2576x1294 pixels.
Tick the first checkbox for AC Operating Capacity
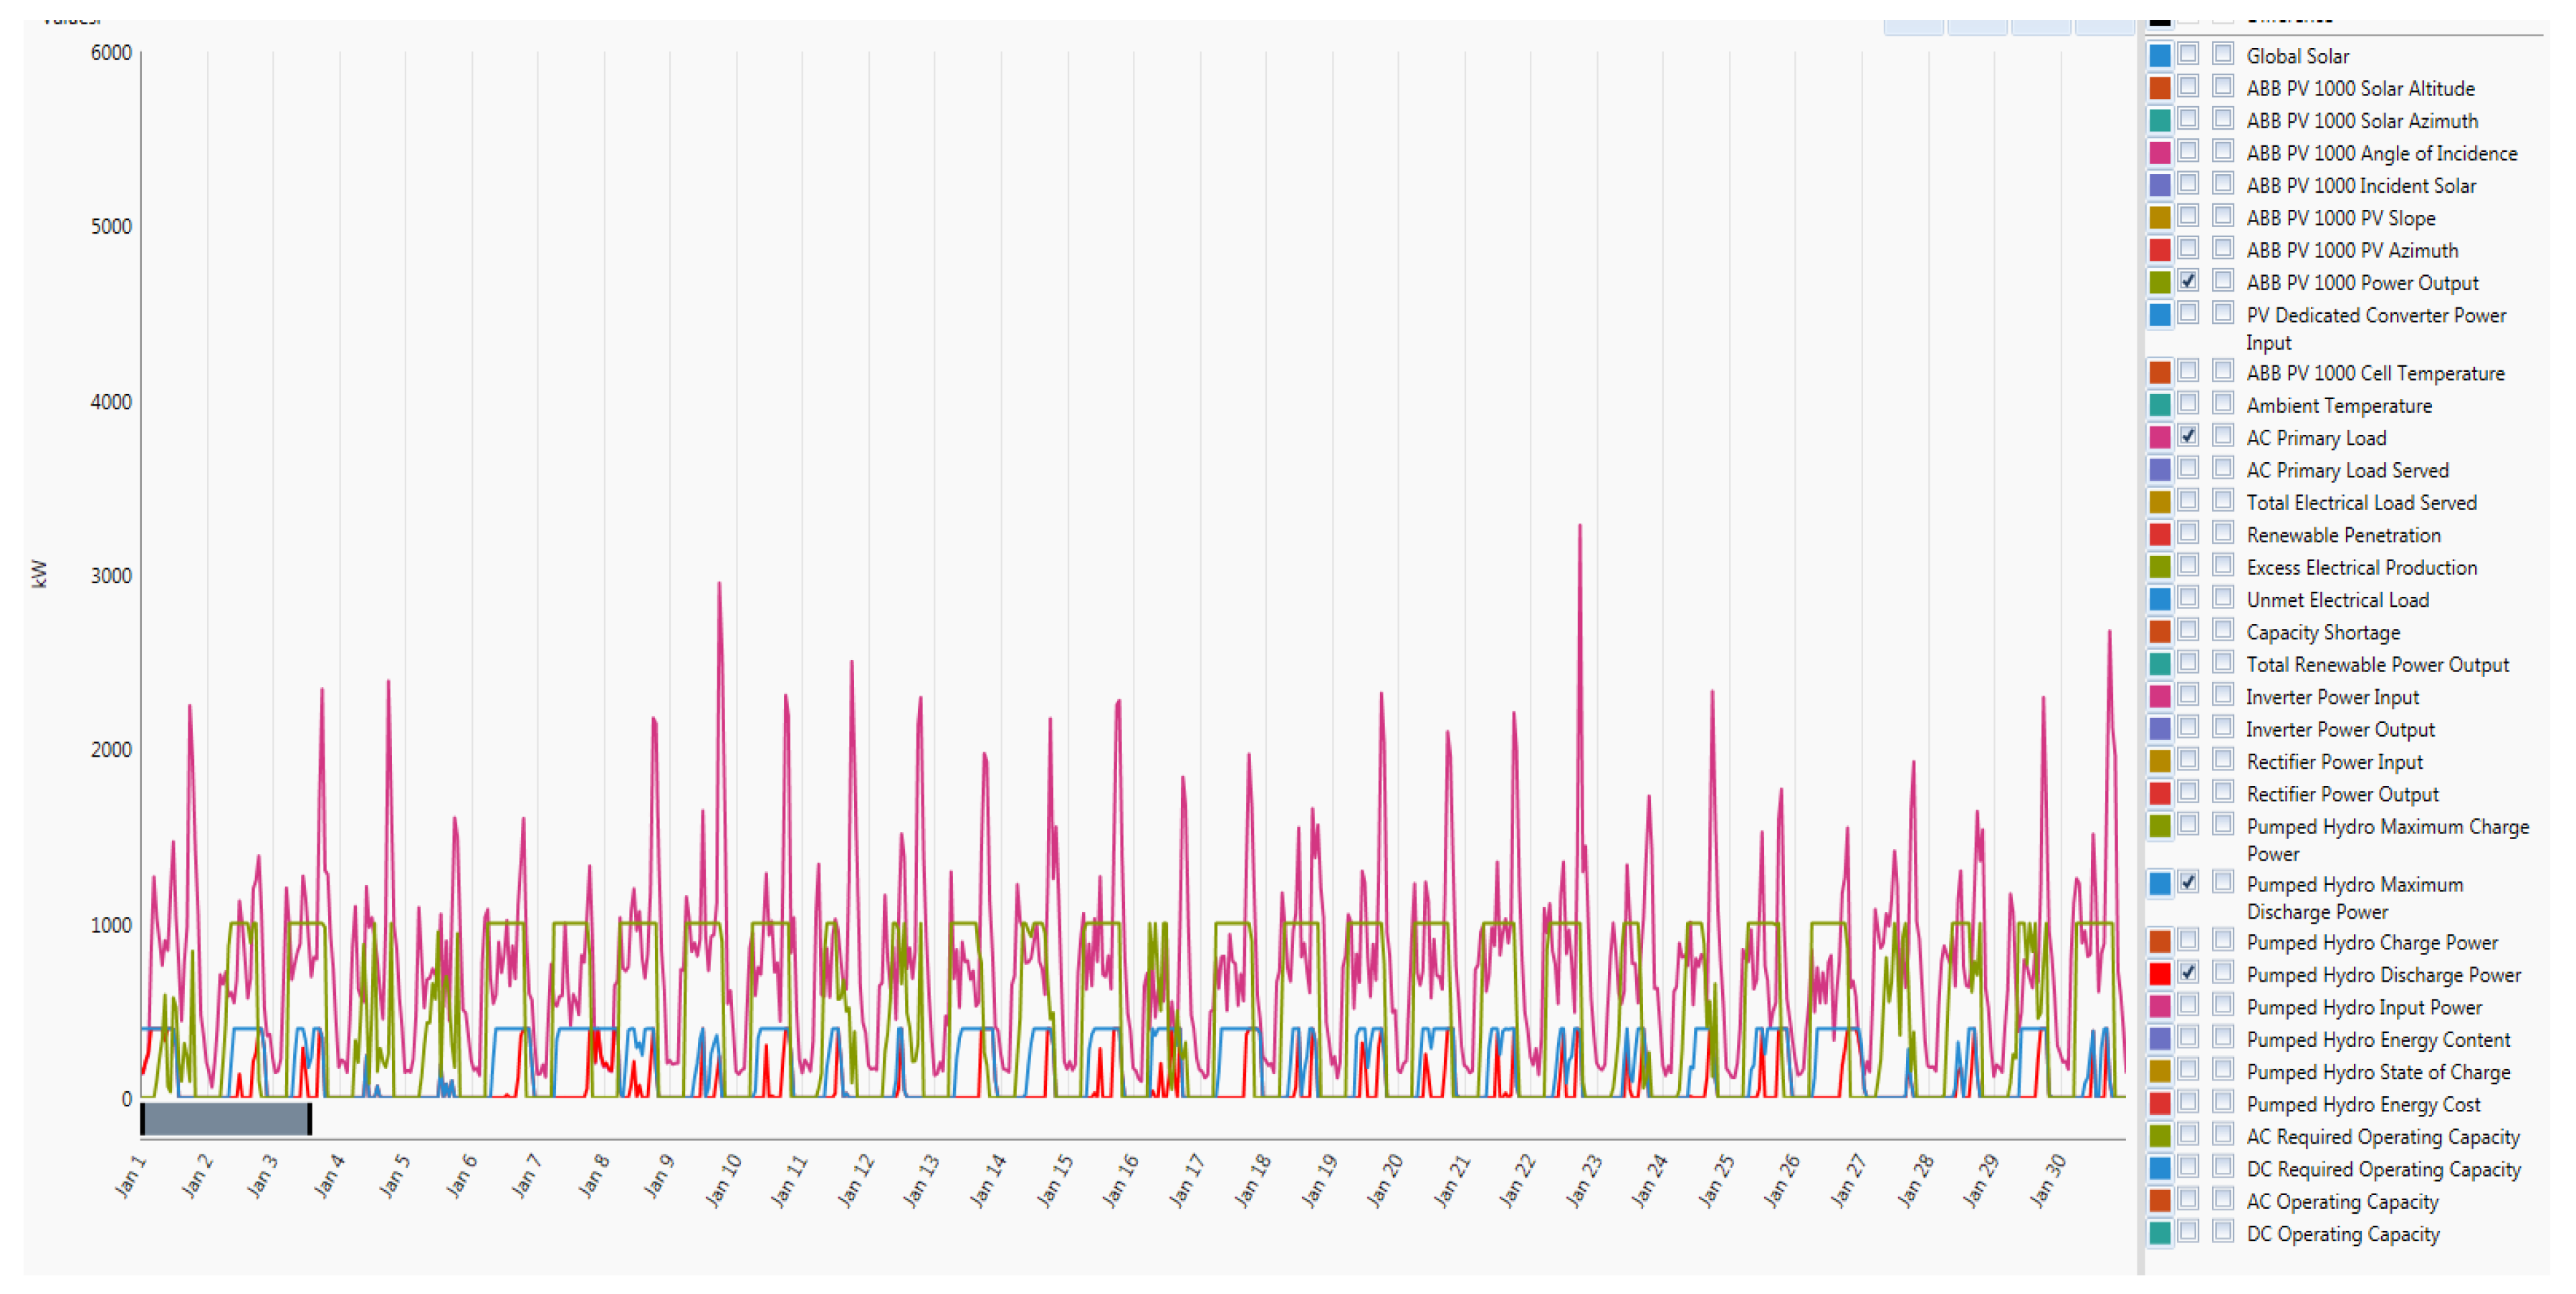2188,1200
